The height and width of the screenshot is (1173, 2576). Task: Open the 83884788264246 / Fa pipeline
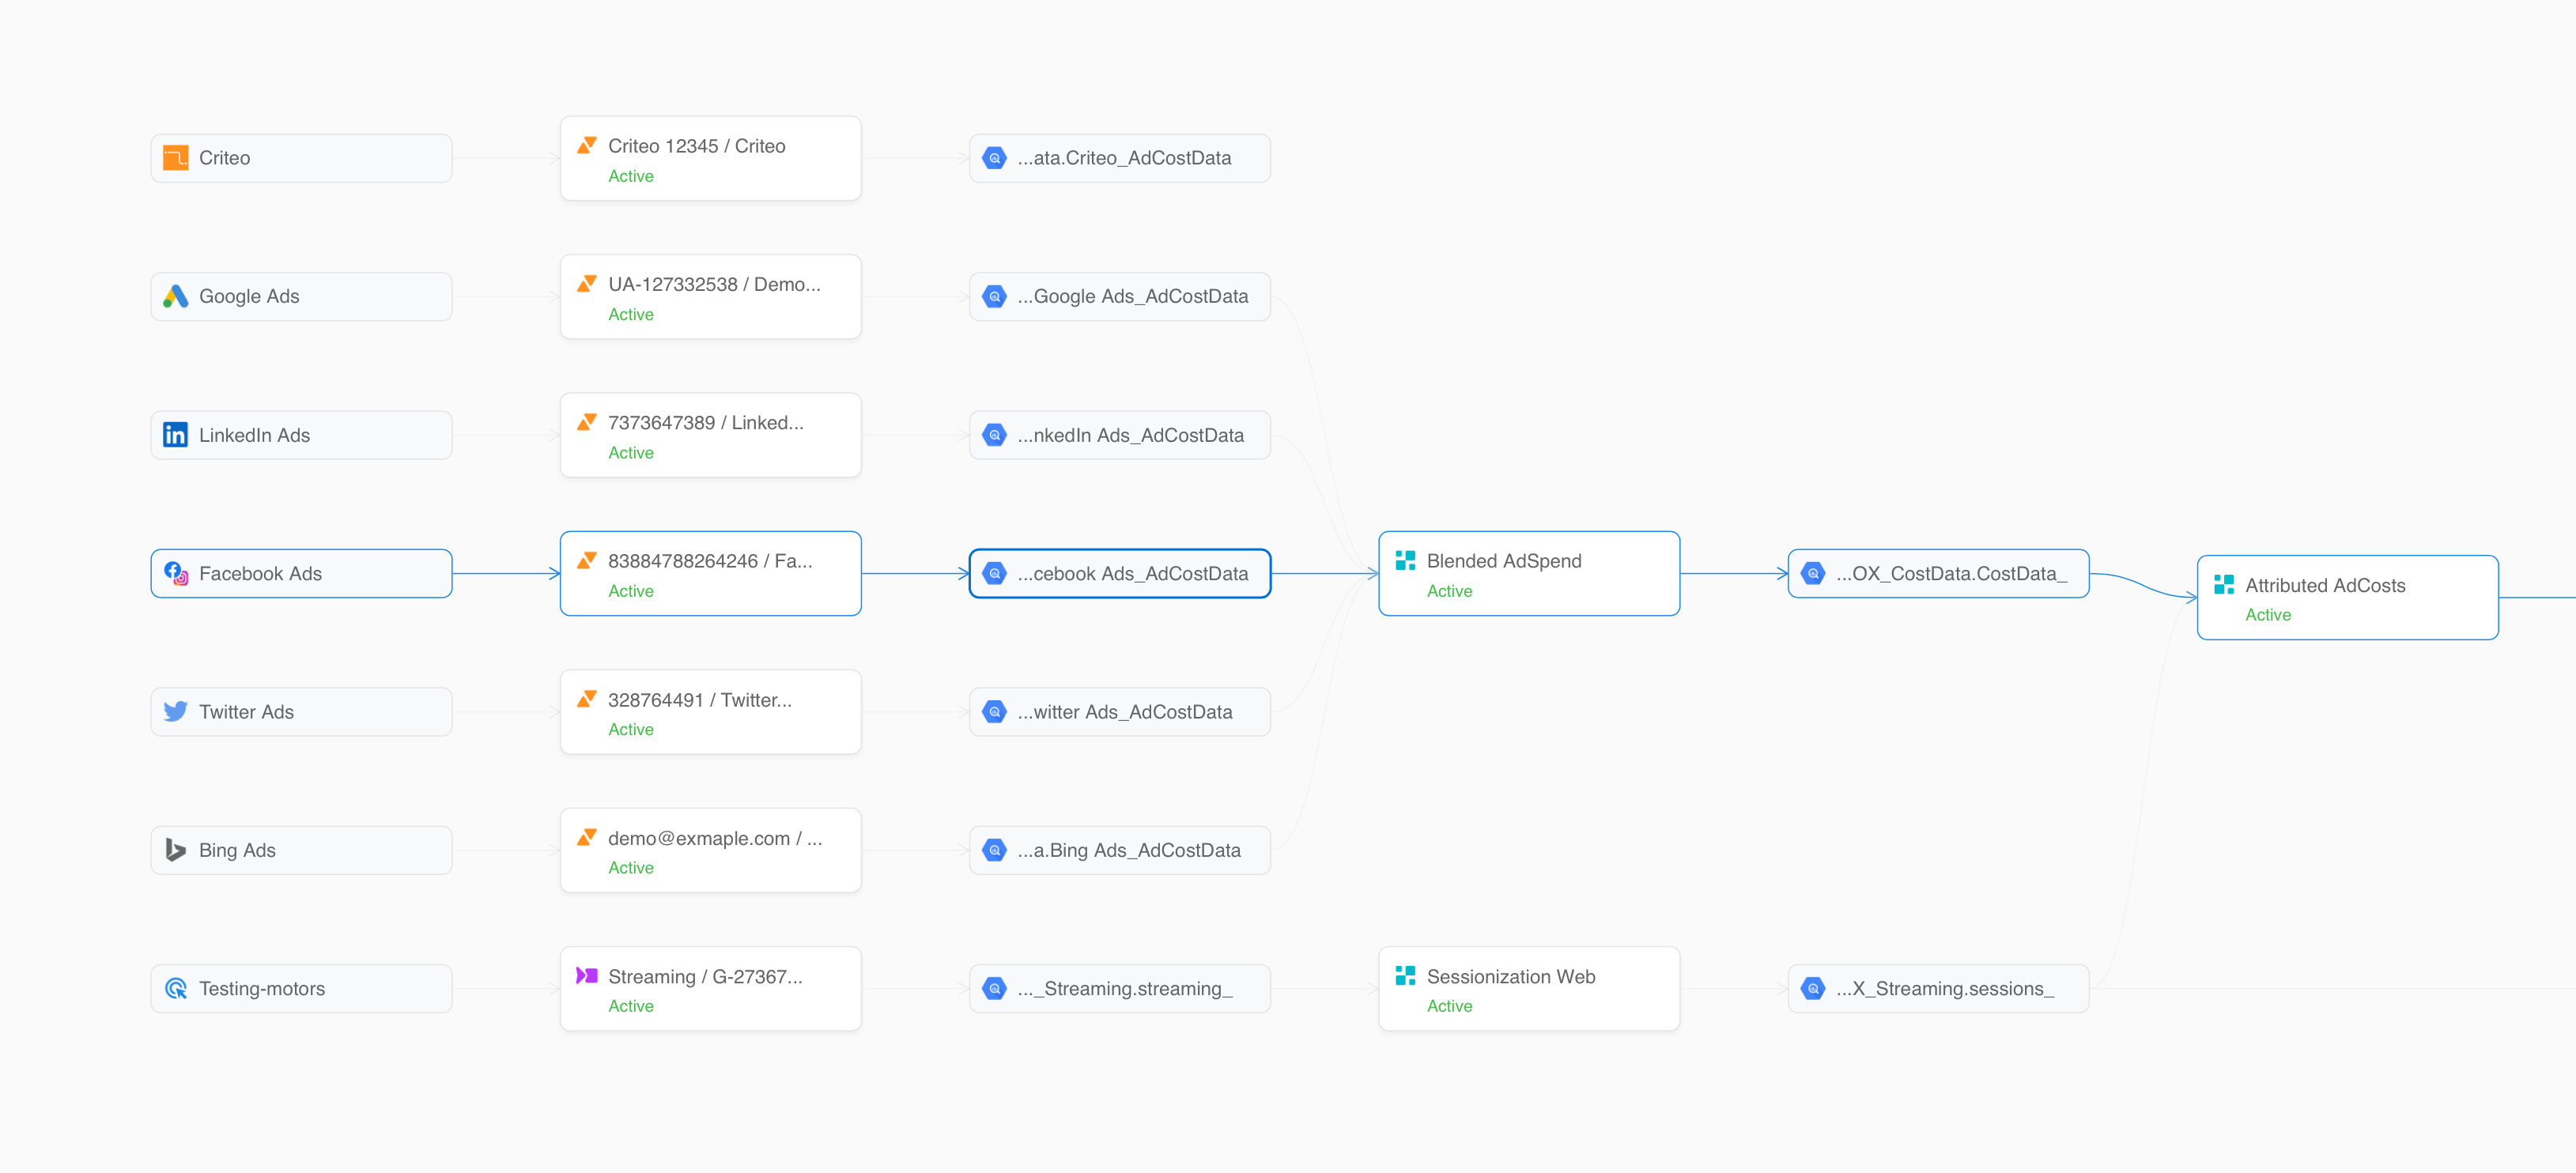tap(710, 573)
